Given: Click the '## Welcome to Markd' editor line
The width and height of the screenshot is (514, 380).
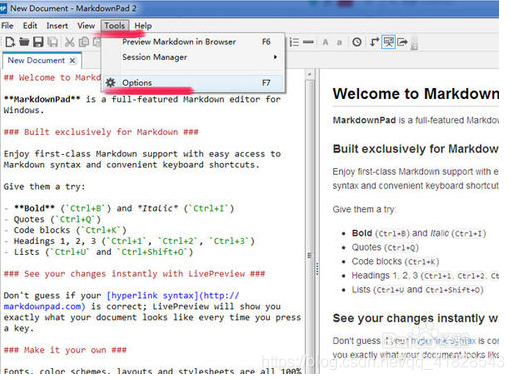Looking at the screenshot, I should click(x=52, y=78).
